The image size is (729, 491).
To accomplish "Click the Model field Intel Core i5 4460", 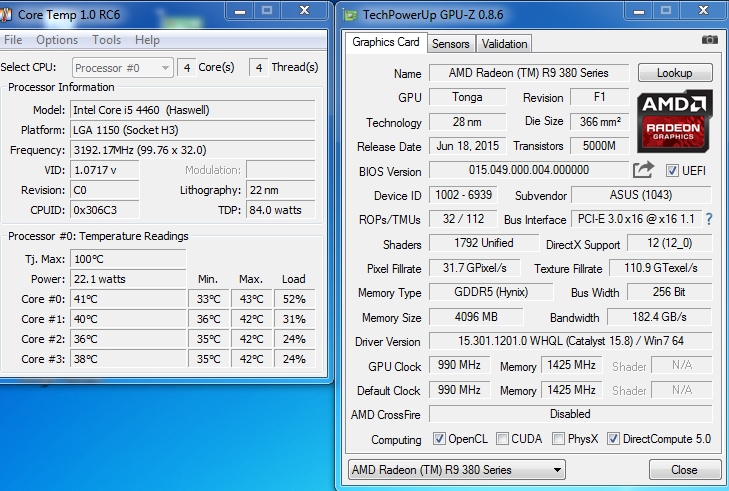I will pyautogui.click(x=192, y=110).
